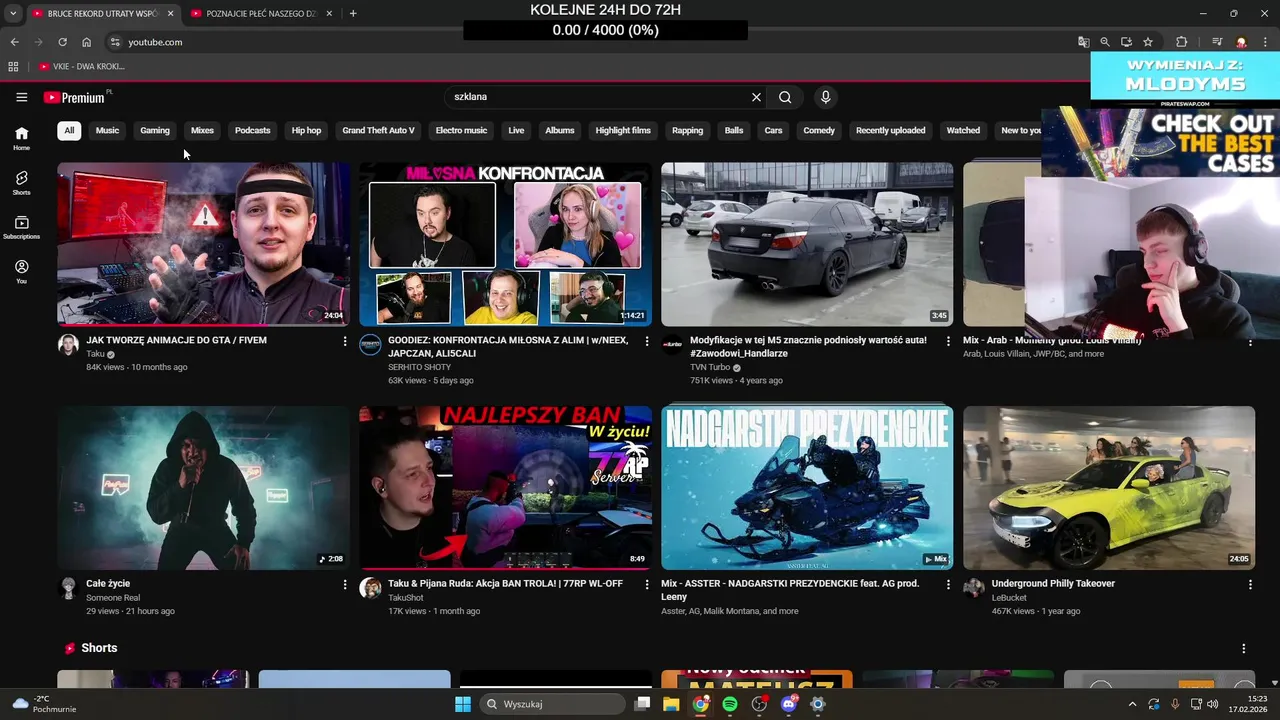Open options for Modyfikacje M5 video
1280x720 pixels.
pyautogui.click(x=949, y=341)
